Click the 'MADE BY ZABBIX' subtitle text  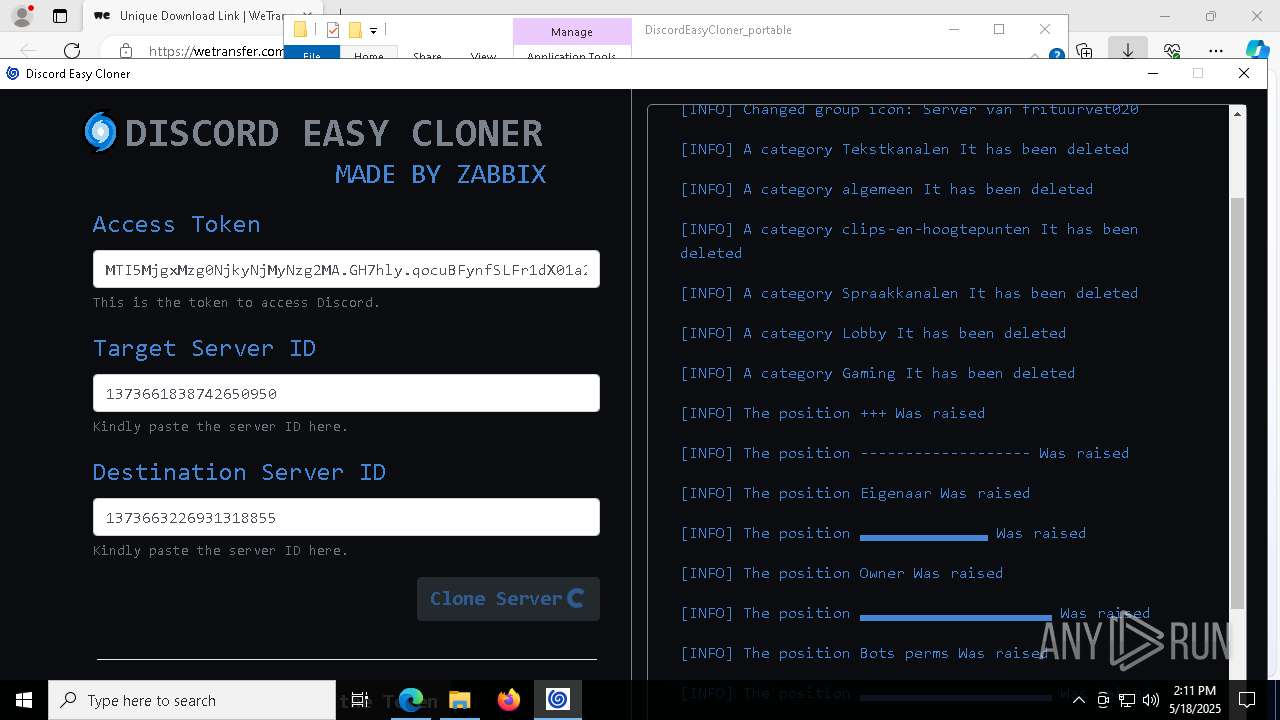point(440,174)
